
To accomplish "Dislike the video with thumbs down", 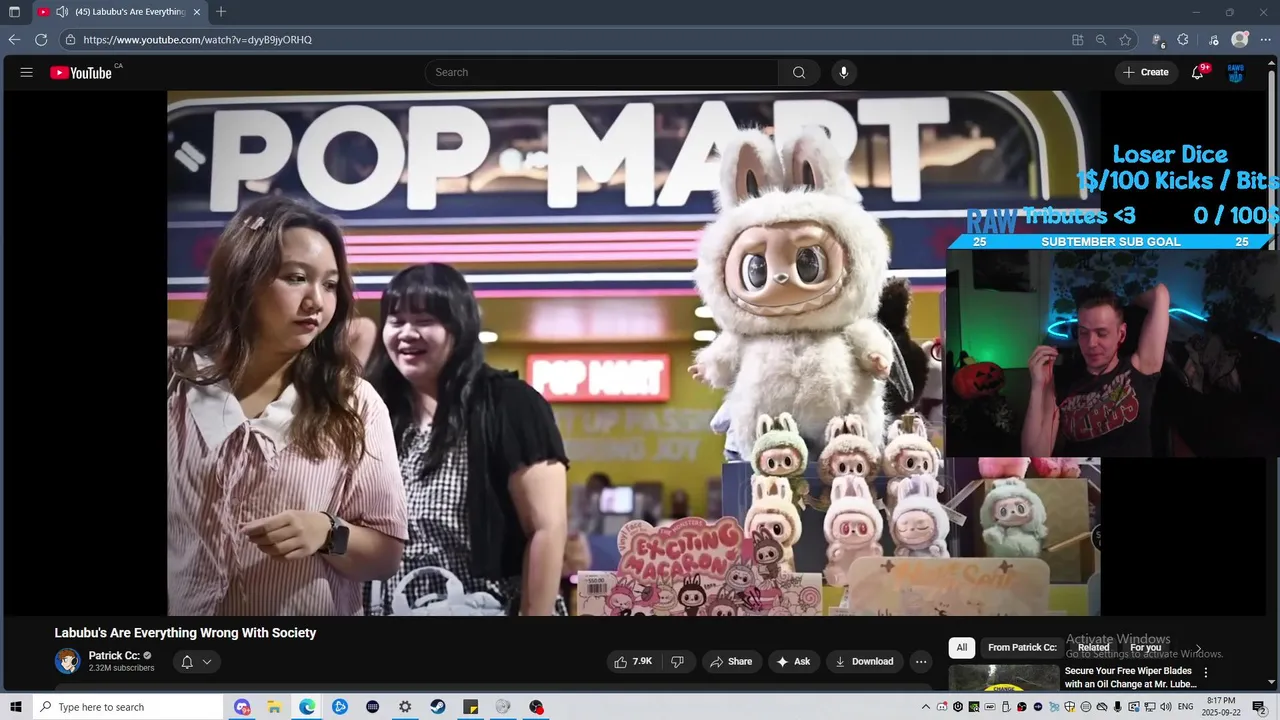I will point(677,661).
